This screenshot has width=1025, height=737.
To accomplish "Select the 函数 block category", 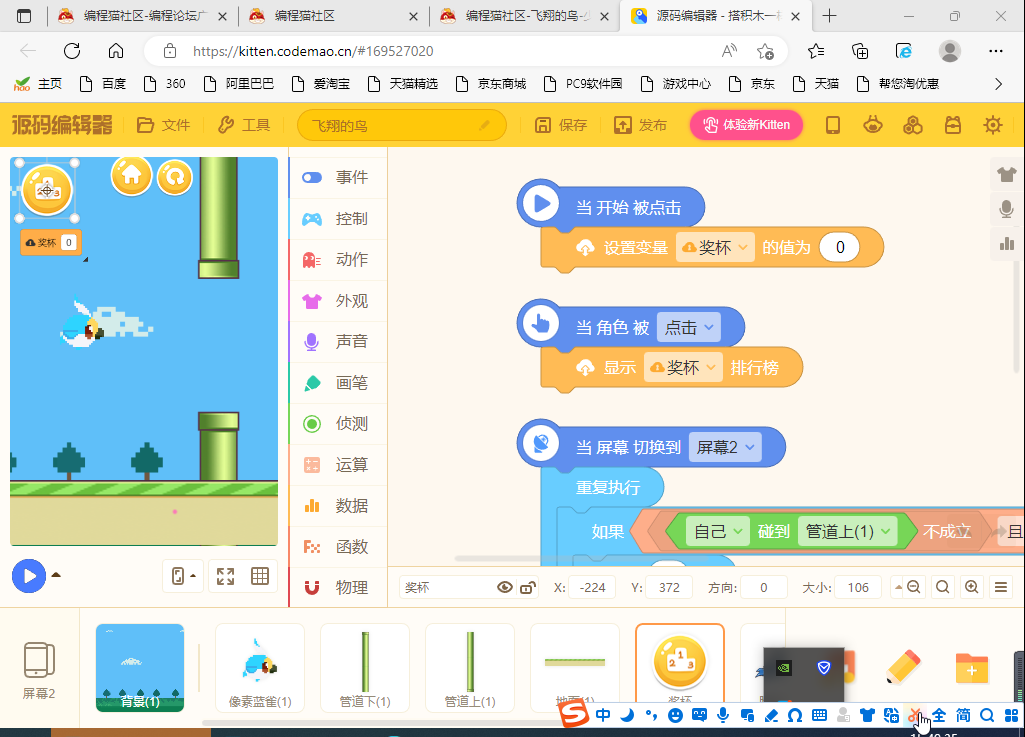I will point(338,547).
